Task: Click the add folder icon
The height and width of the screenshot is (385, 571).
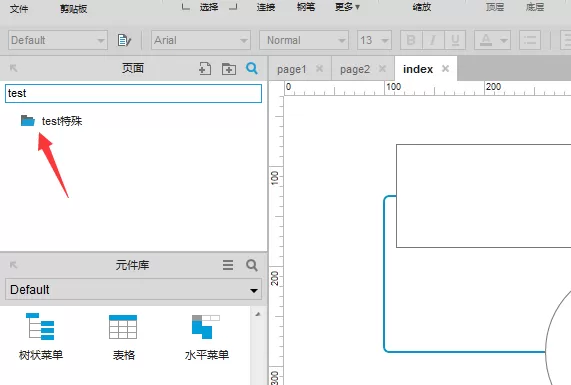Action: 229,68
